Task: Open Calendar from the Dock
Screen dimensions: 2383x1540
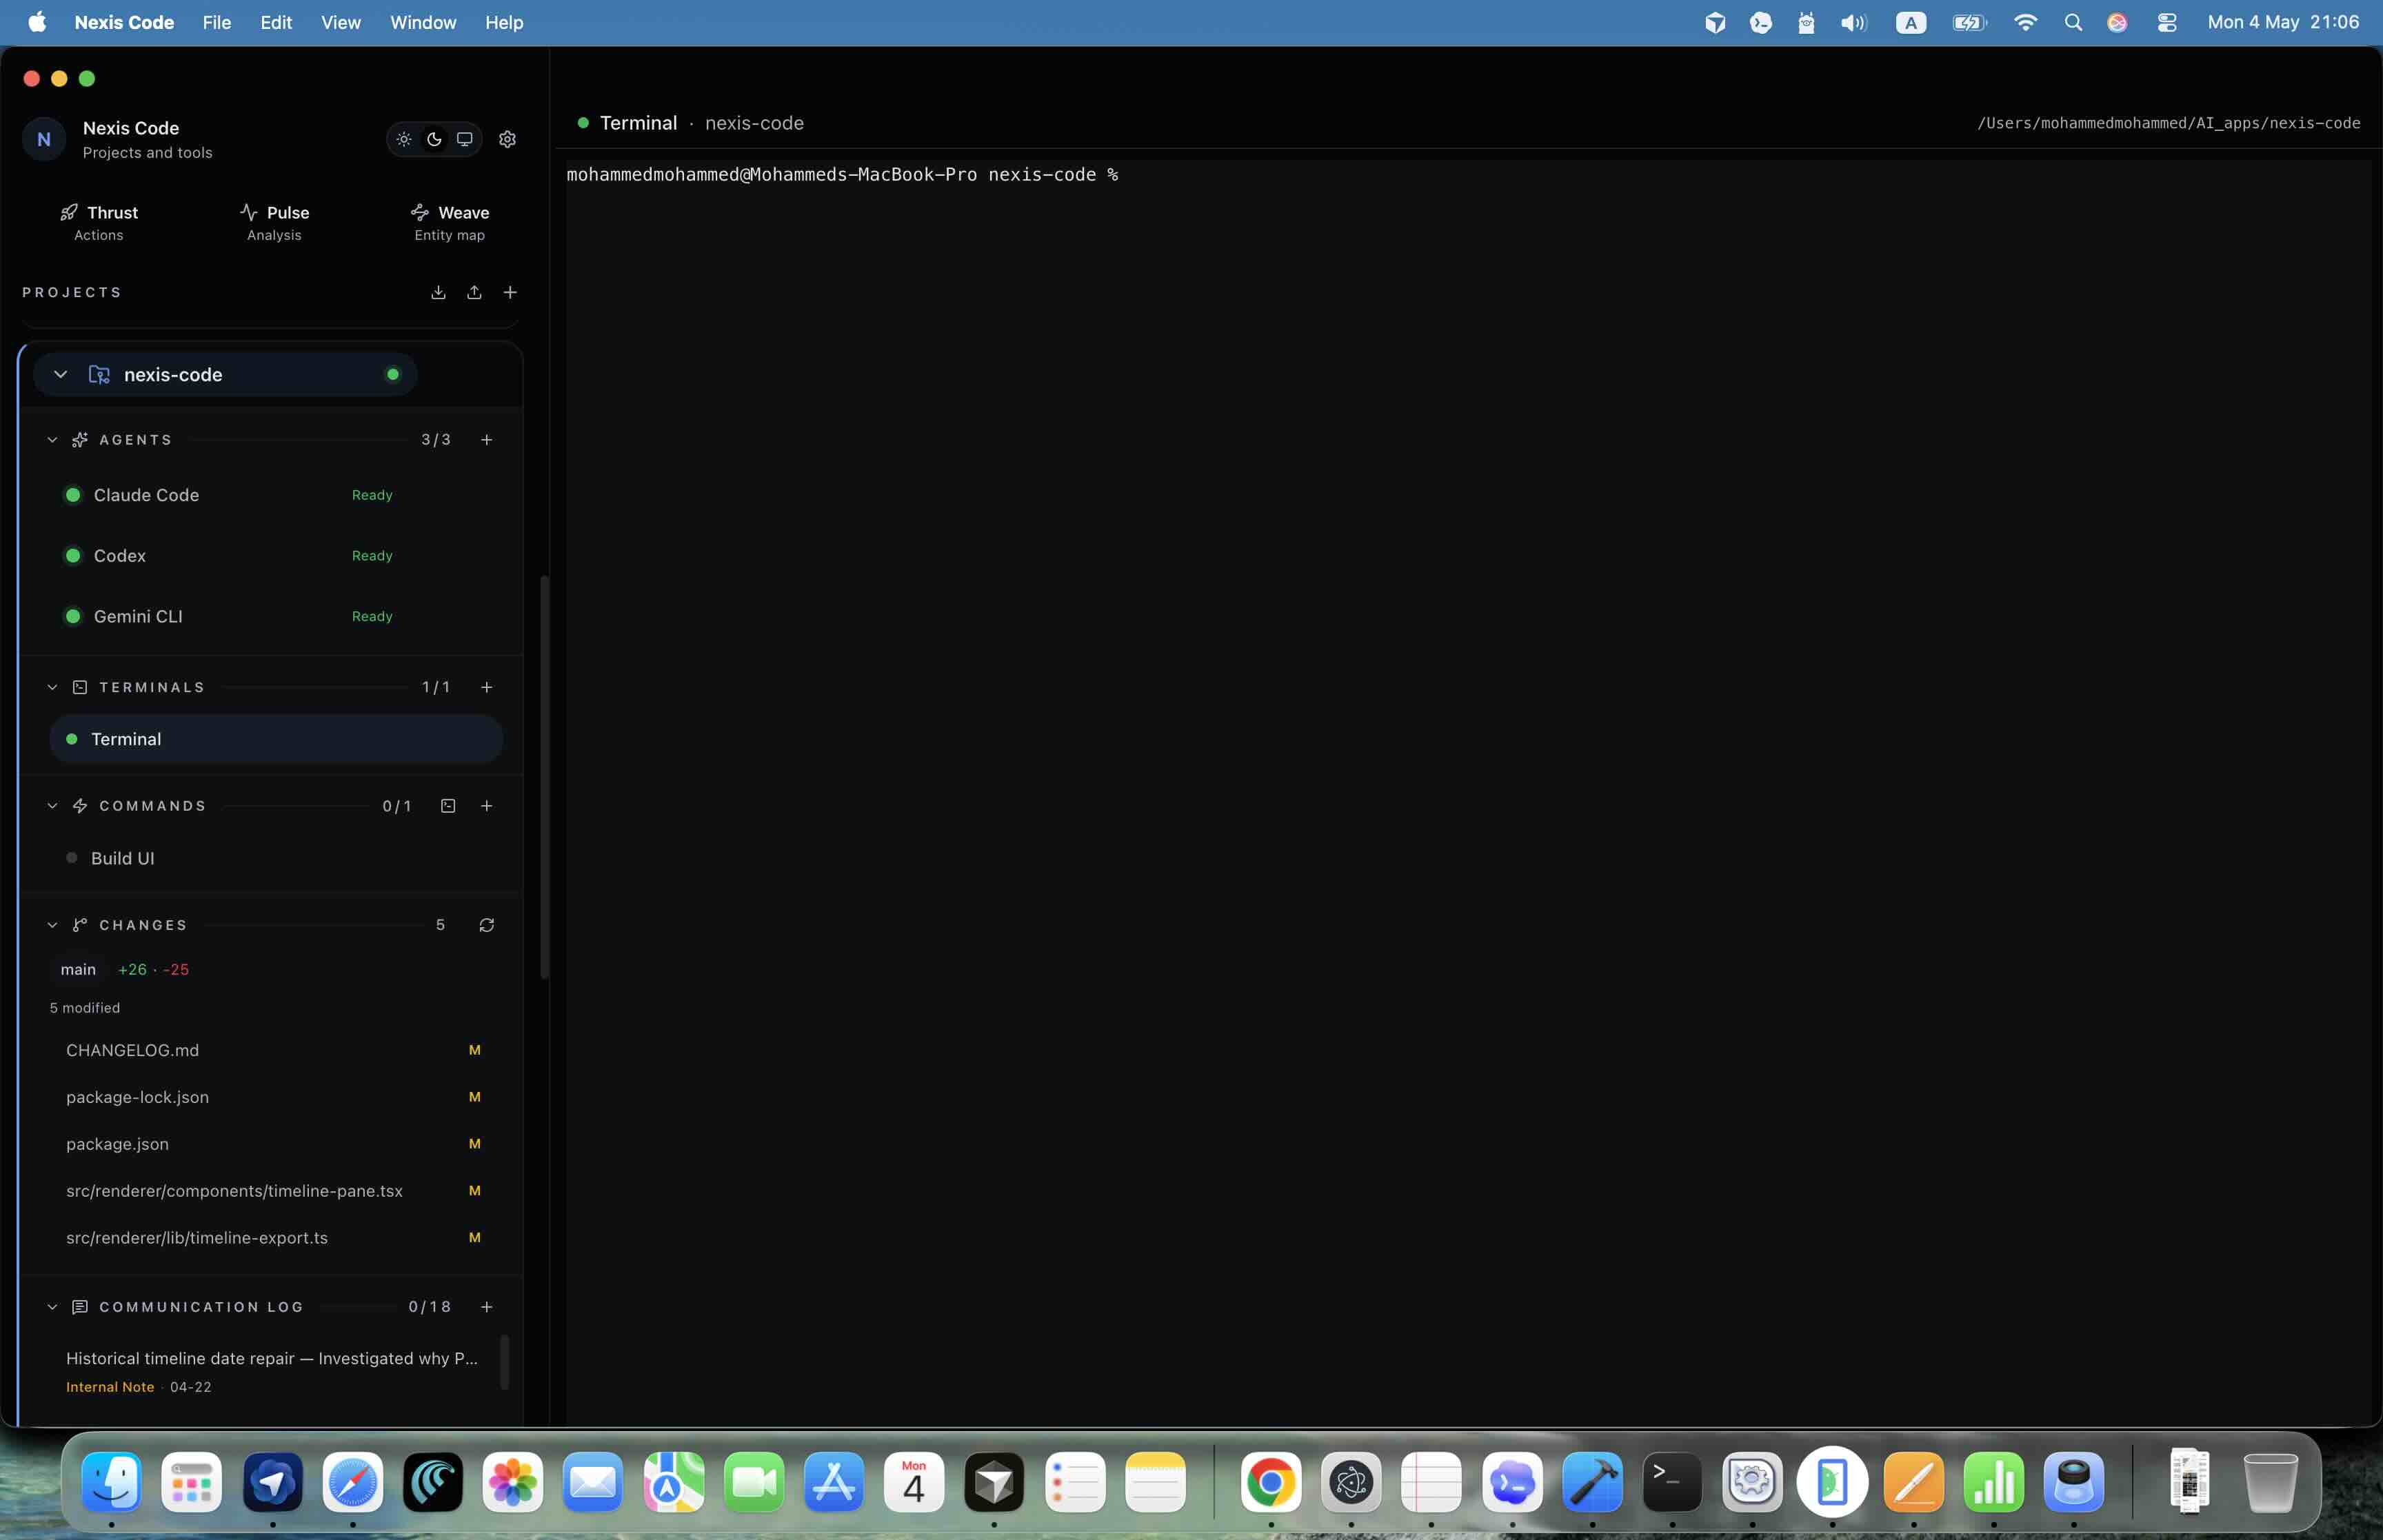Action: pos(913,1482)
